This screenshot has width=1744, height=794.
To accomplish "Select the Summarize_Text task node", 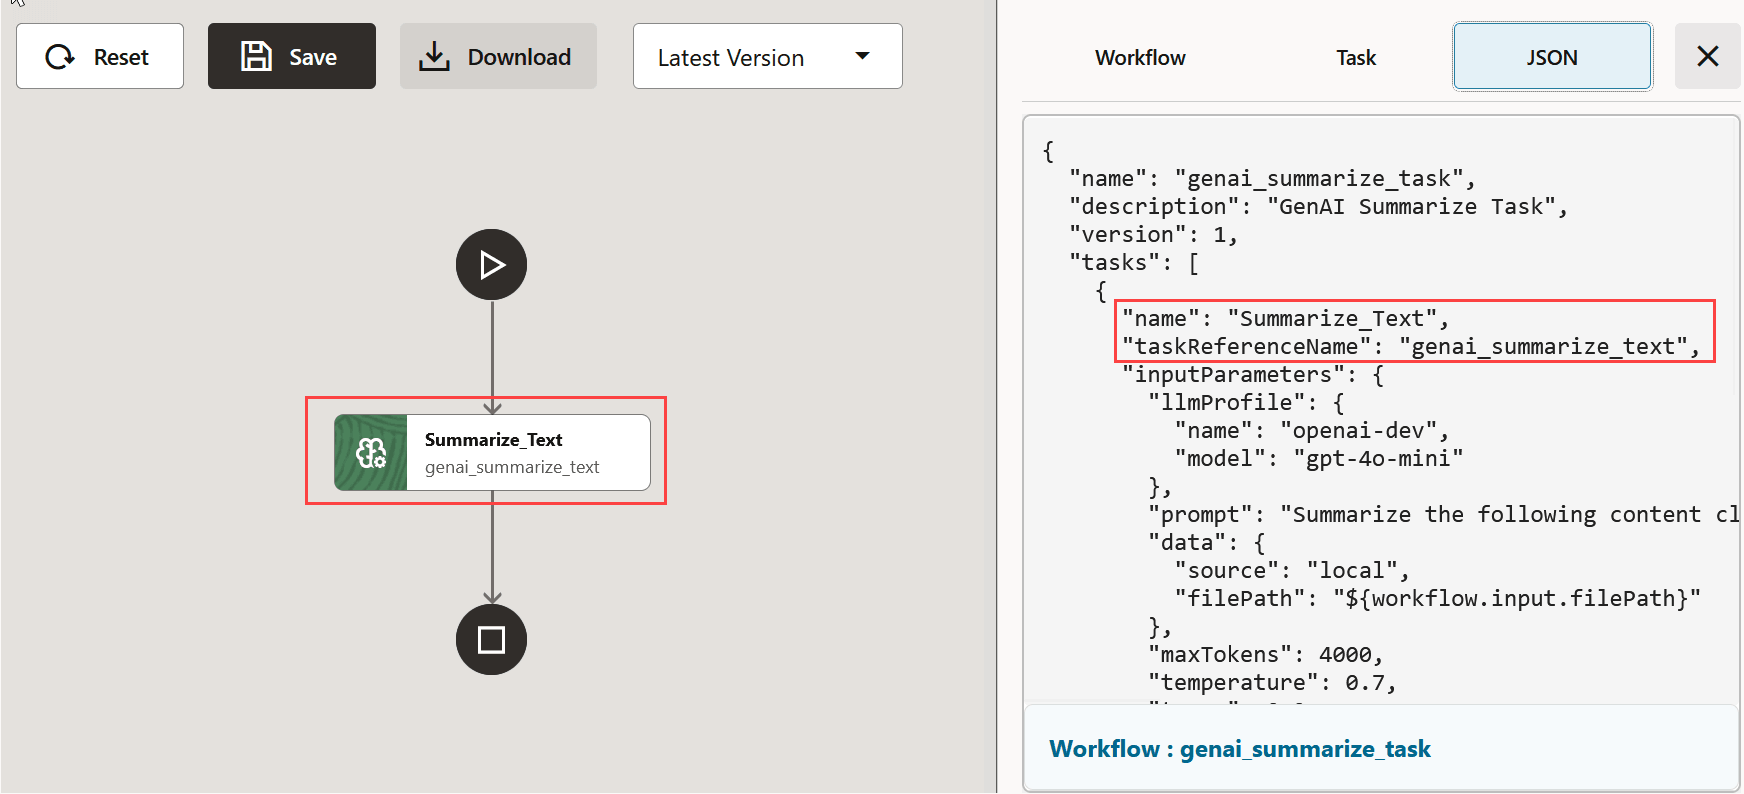I will 492,452.
